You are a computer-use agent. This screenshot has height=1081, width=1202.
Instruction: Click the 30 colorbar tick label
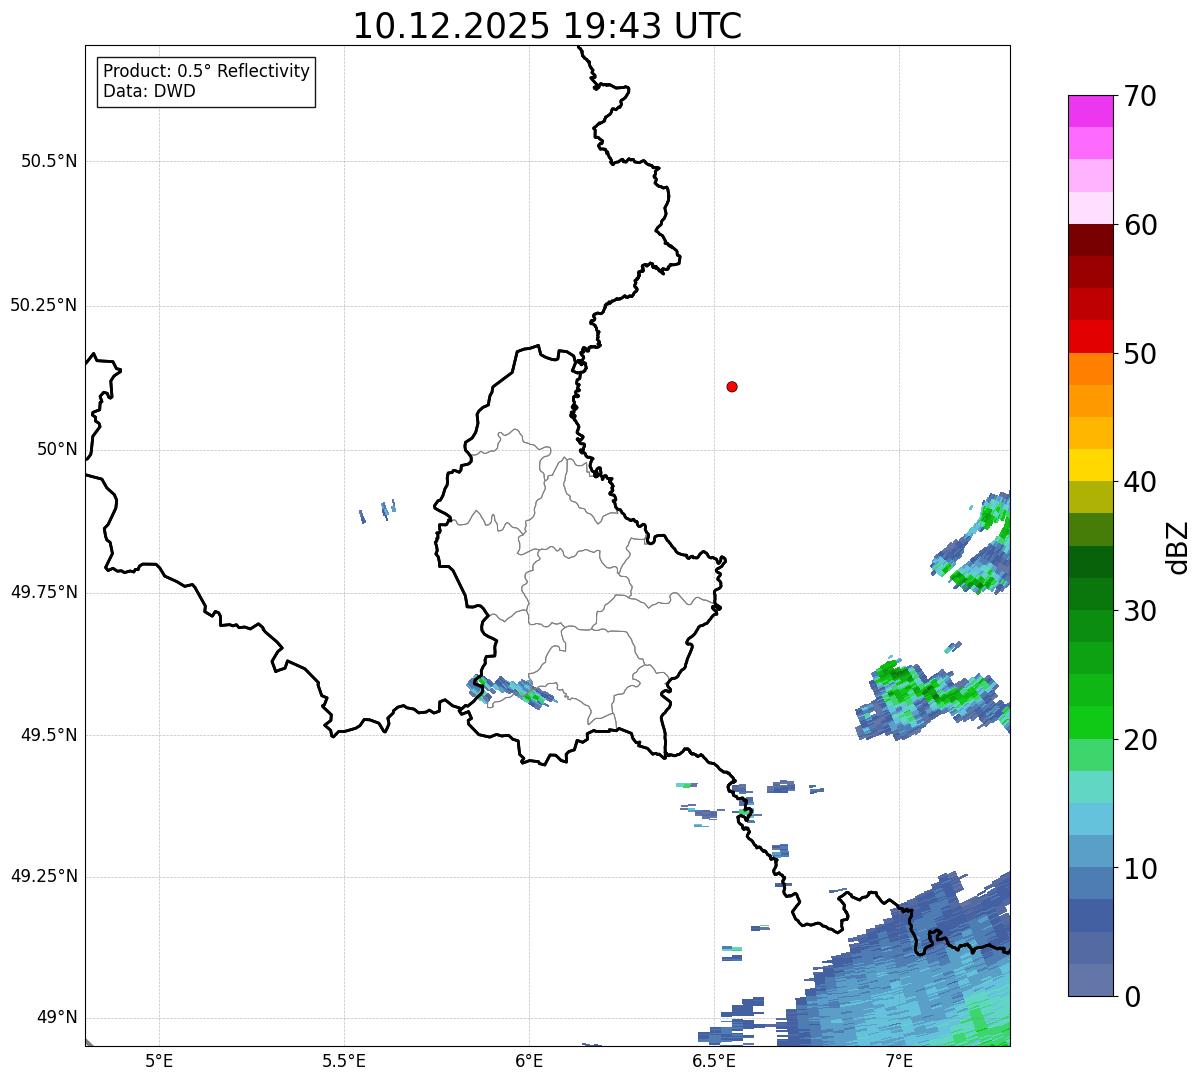click(x=1140, y=611)
